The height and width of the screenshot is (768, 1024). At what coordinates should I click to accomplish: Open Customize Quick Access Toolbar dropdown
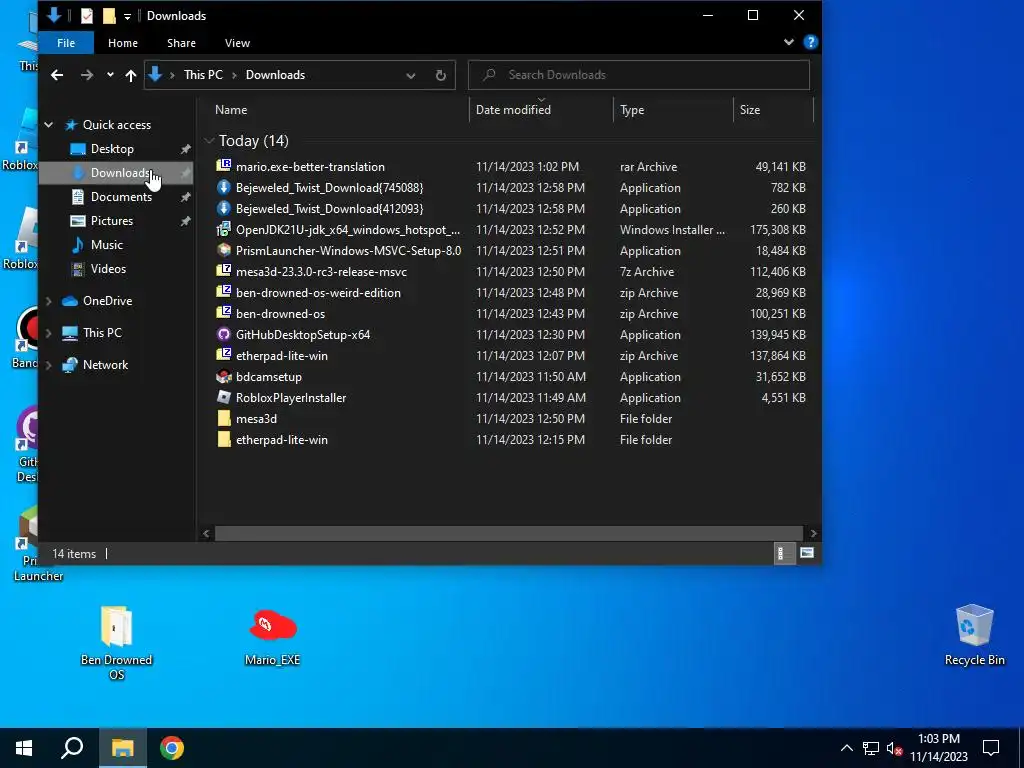pos(127,16)
